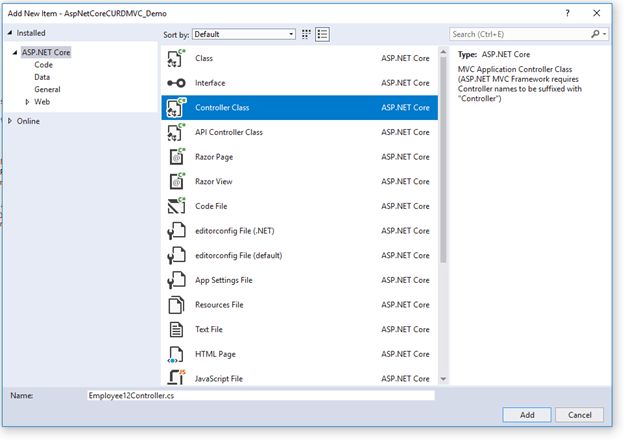
Task: Select the JavaScript File icon
Action: click(x=176, y=377)
